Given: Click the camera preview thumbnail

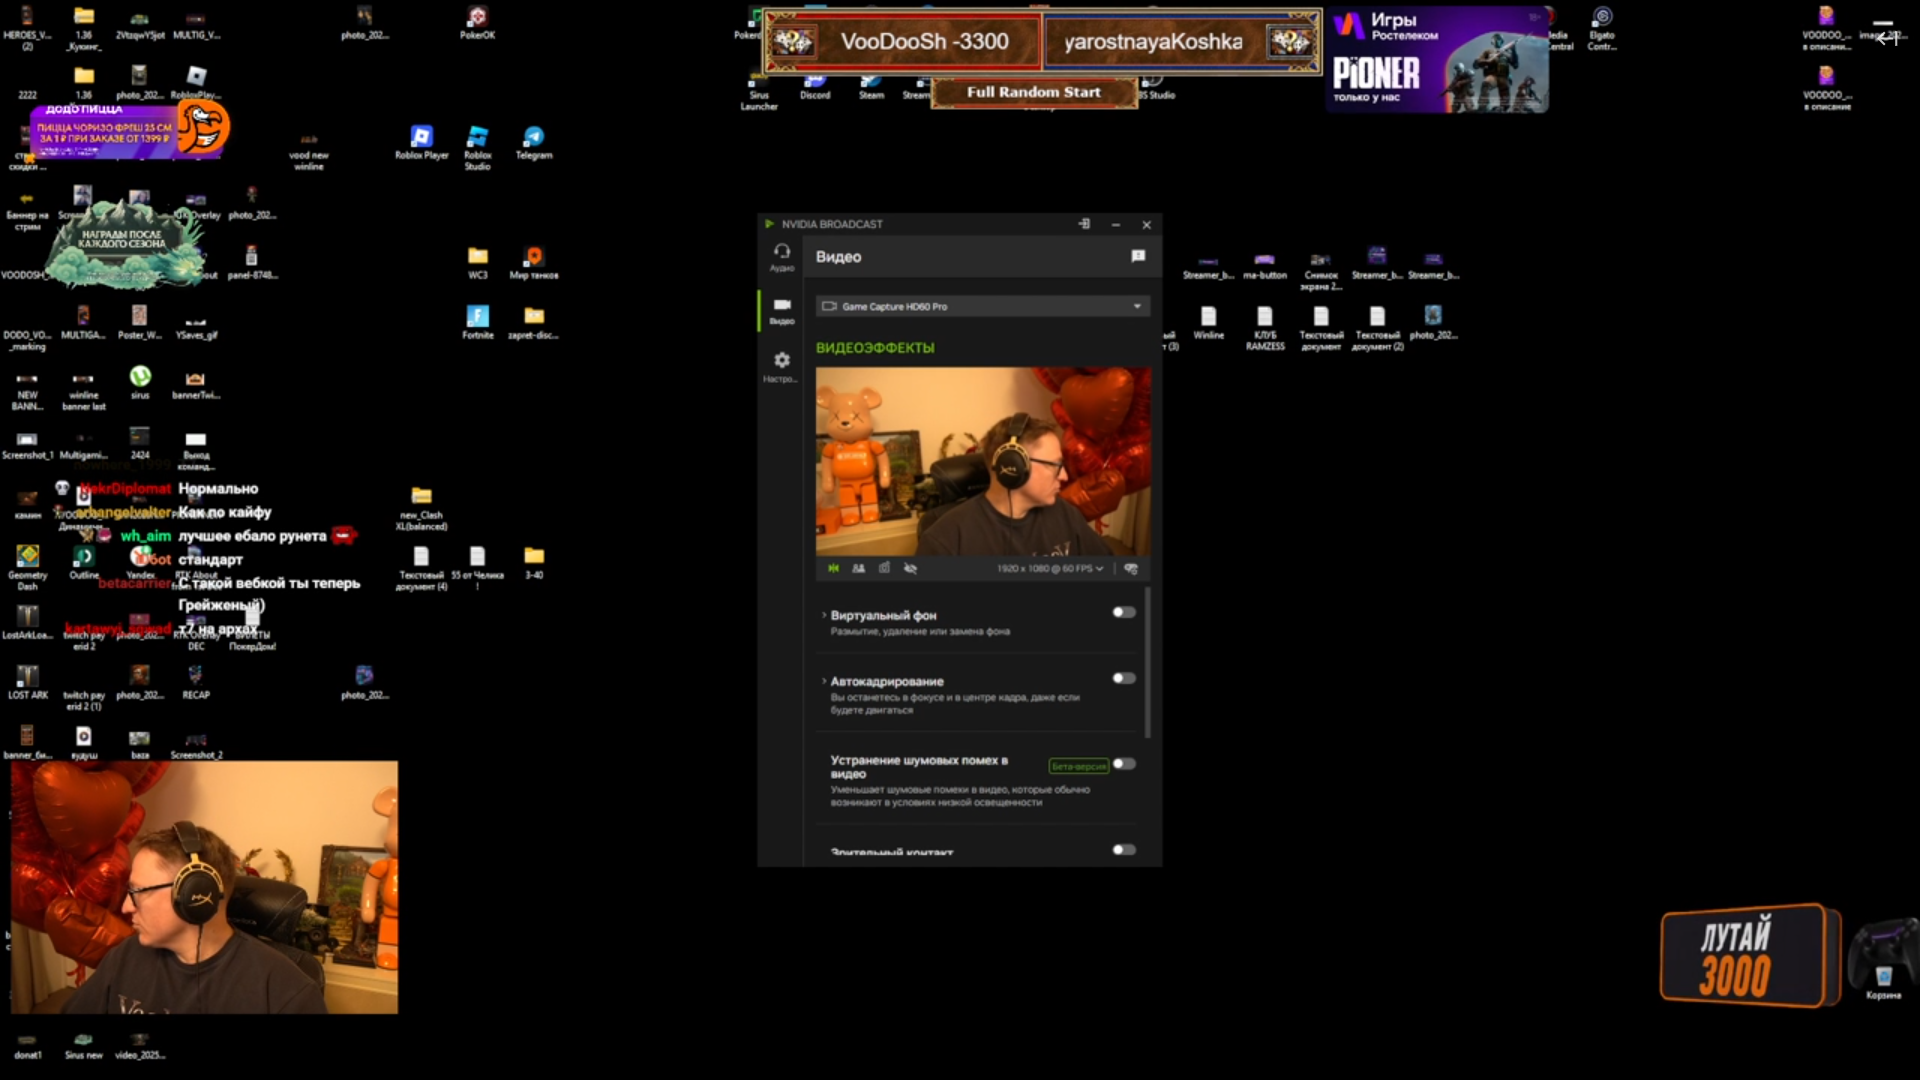Looking at the screenshot, I should 982,461.
